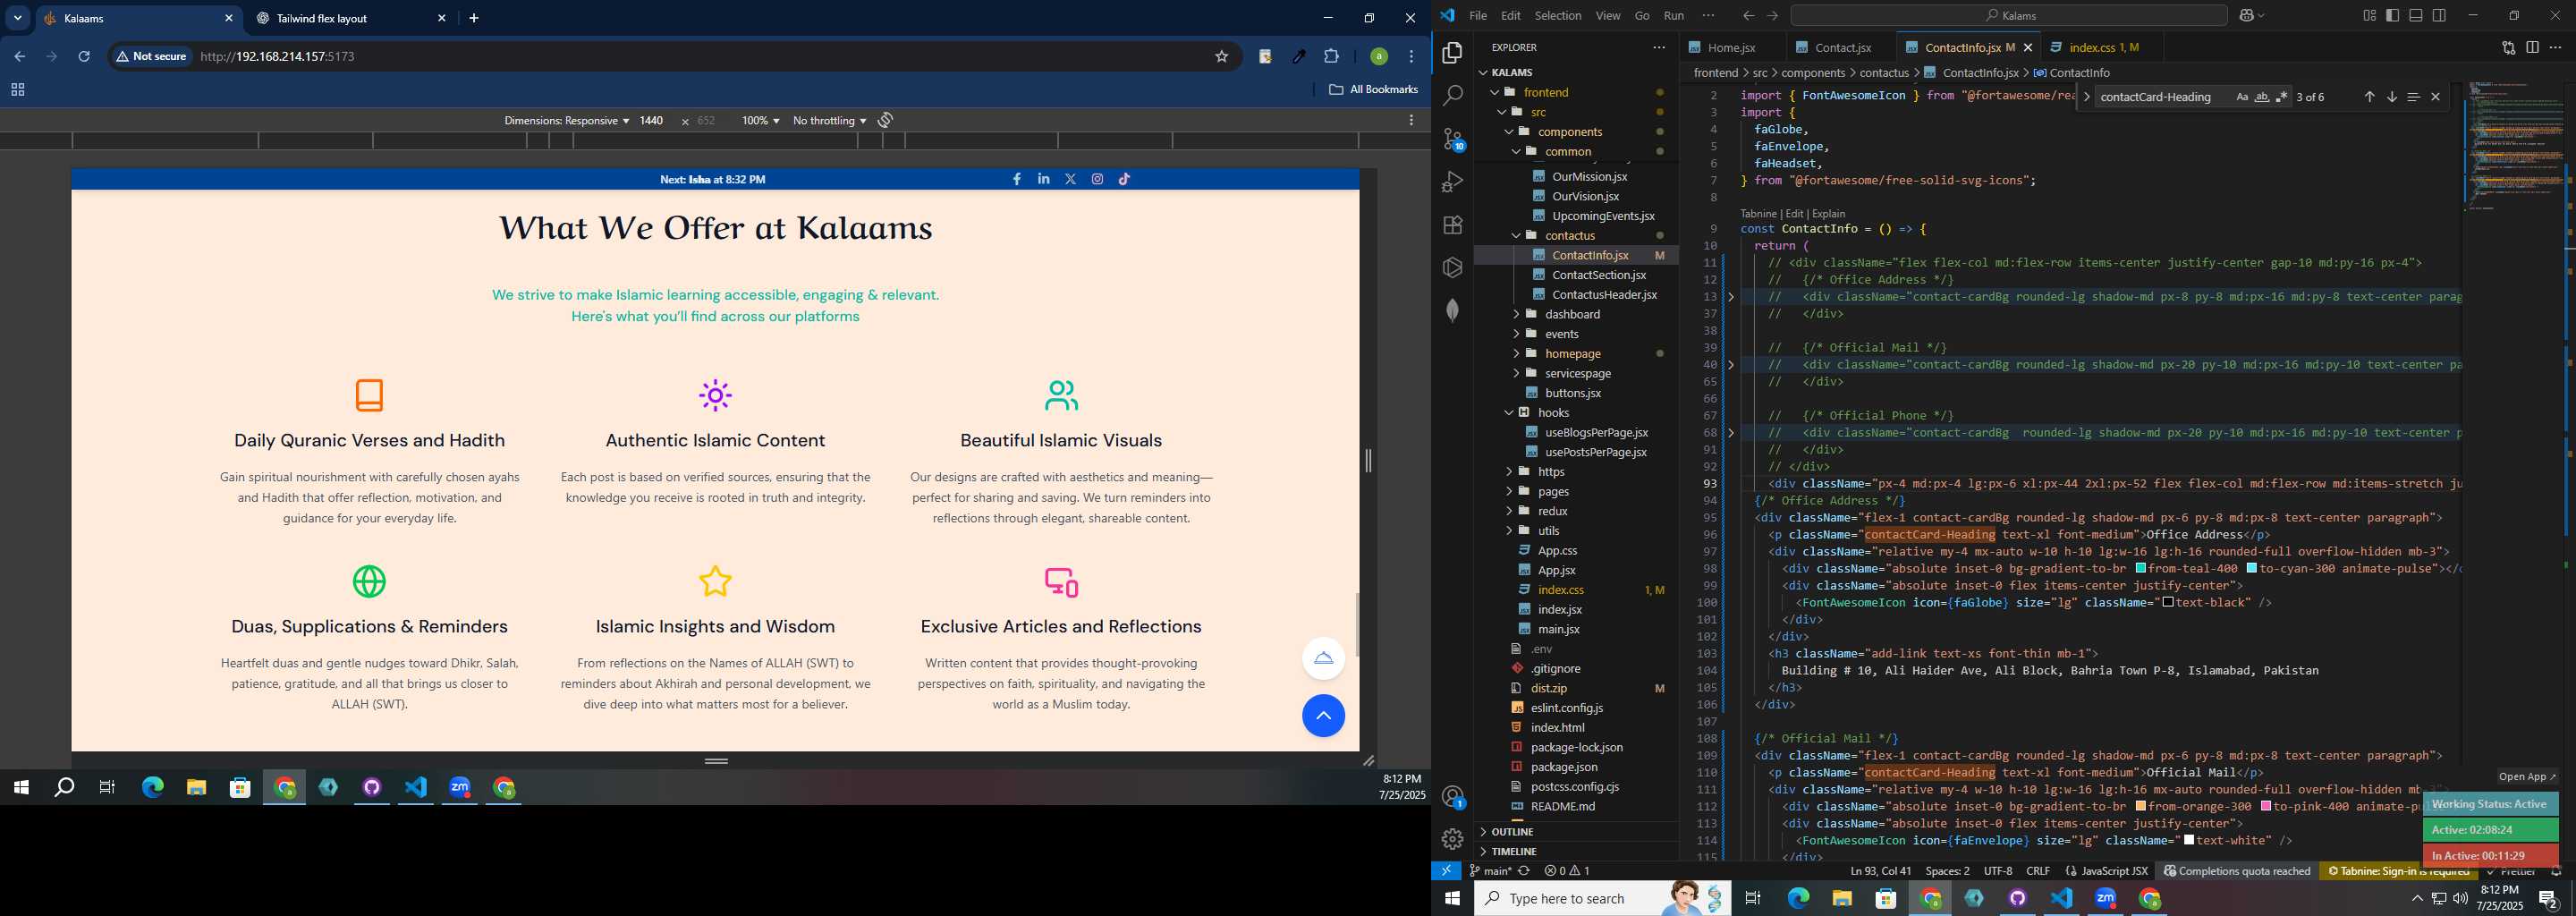This screenshot has height=916, width=2576.
Task: Open Search view in VS Code activity bar
Action: 1452,95
